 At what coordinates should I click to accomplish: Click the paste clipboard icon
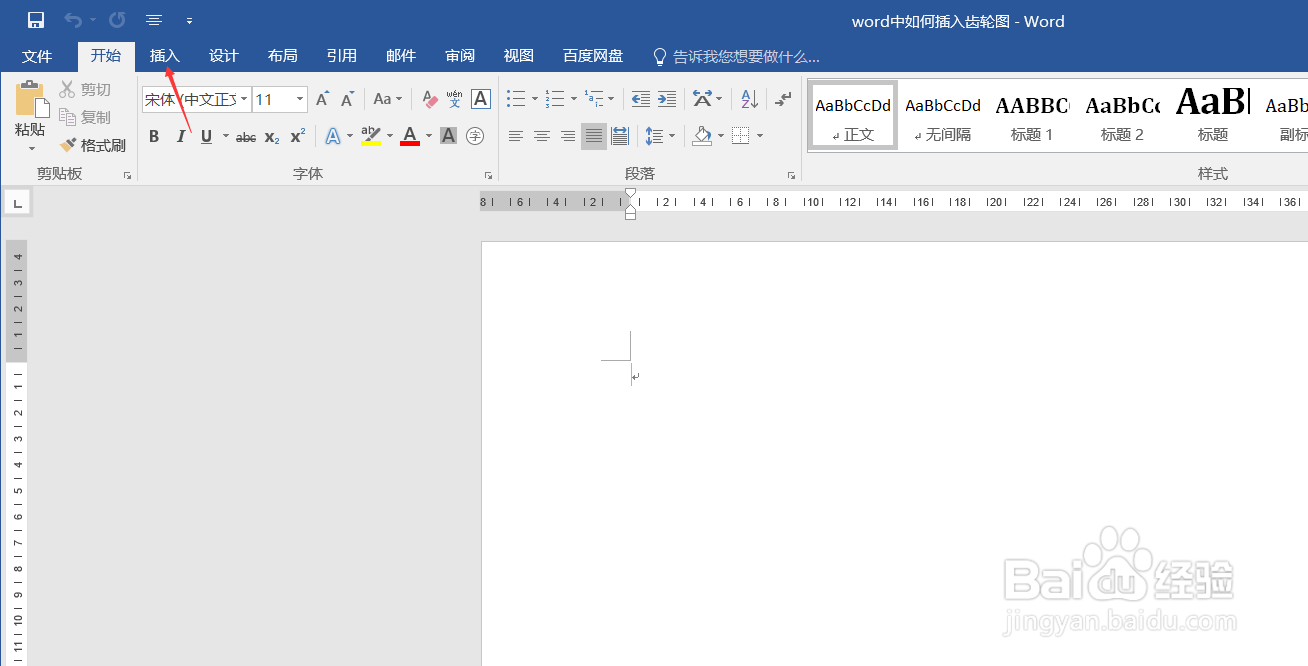(30, 100)
